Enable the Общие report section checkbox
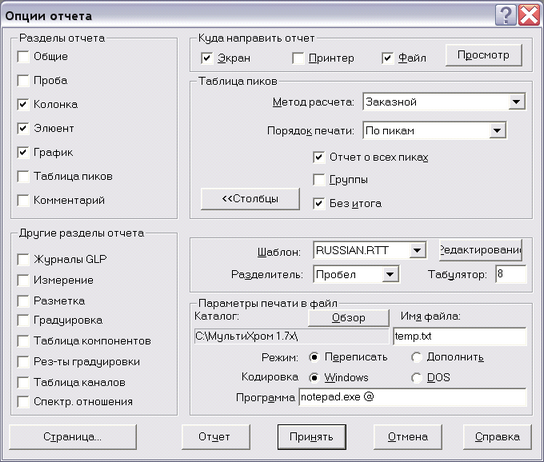Screen dimensions: 544x462 (23, 57)
